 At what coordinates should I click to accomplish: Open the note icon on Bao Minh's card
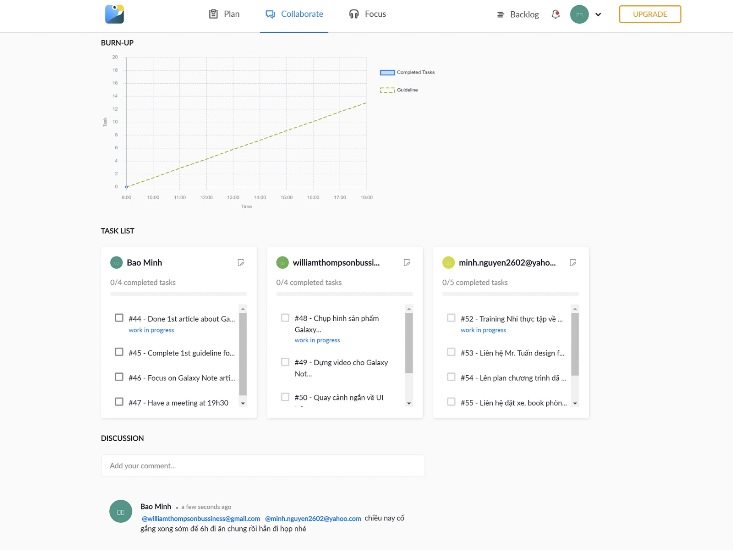(240, 262)
